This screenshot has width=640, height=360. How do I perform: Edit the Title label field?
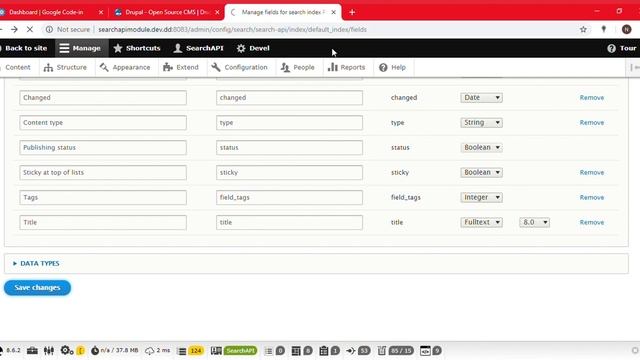tap(103, 222)
